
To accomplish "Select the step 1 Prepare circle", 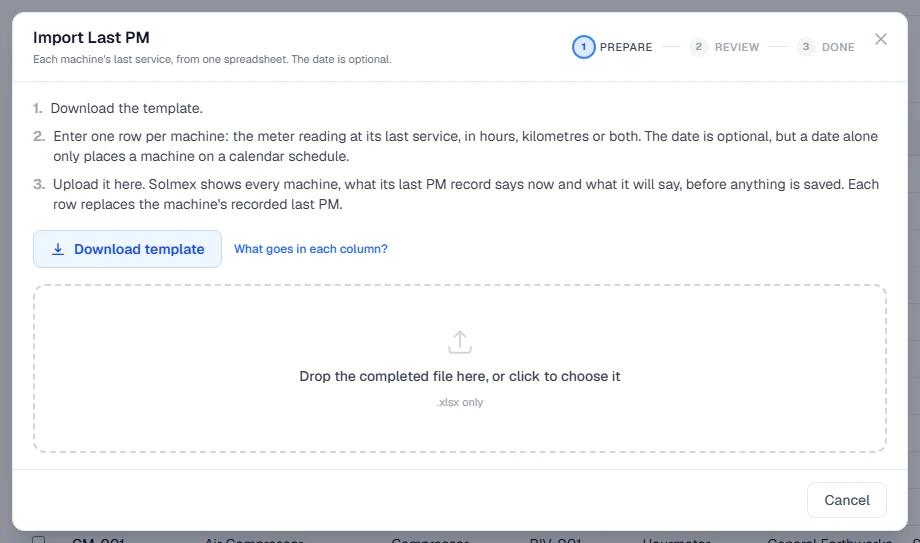I will click(x=583, y=47).
